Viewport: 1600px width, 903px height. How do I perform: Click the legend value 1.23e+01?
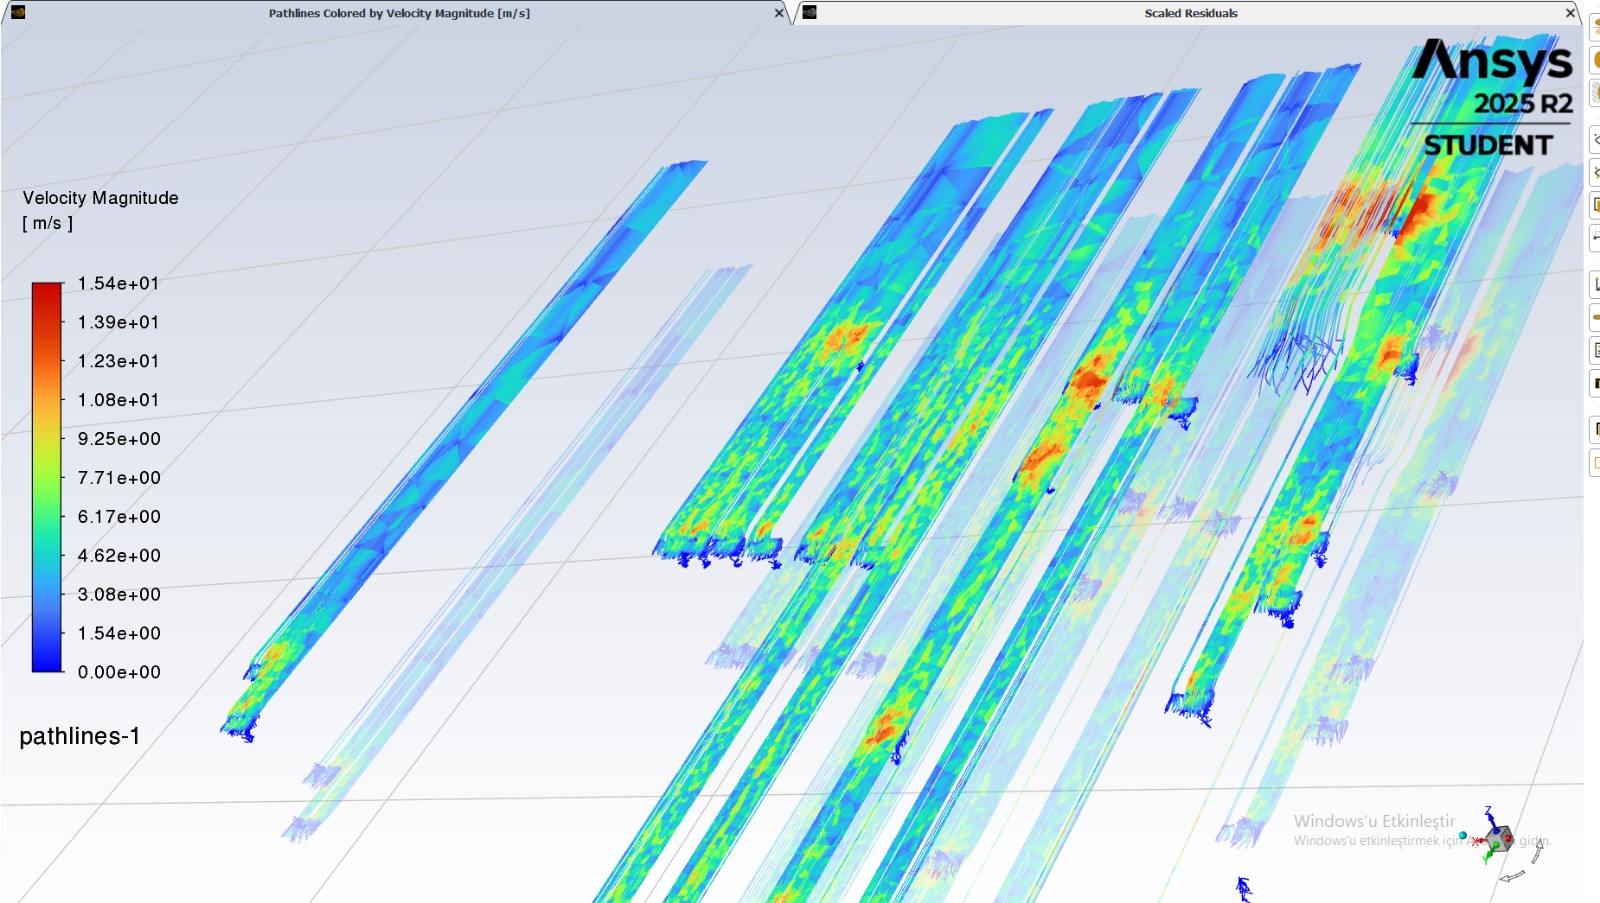pyautogui.click(x=118, y=361)
